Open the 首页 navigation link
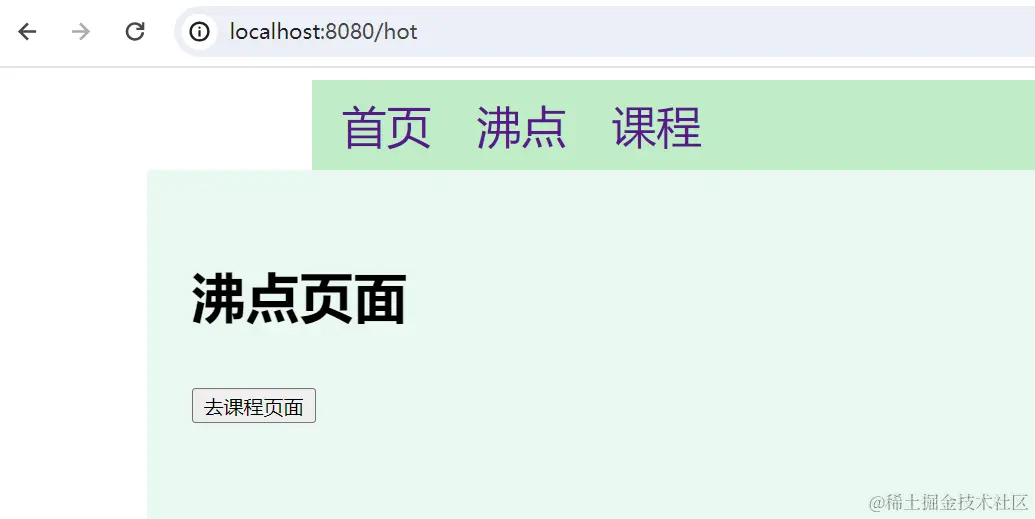The width and height of the screenshot is (1035, 519). click(387, 127)
